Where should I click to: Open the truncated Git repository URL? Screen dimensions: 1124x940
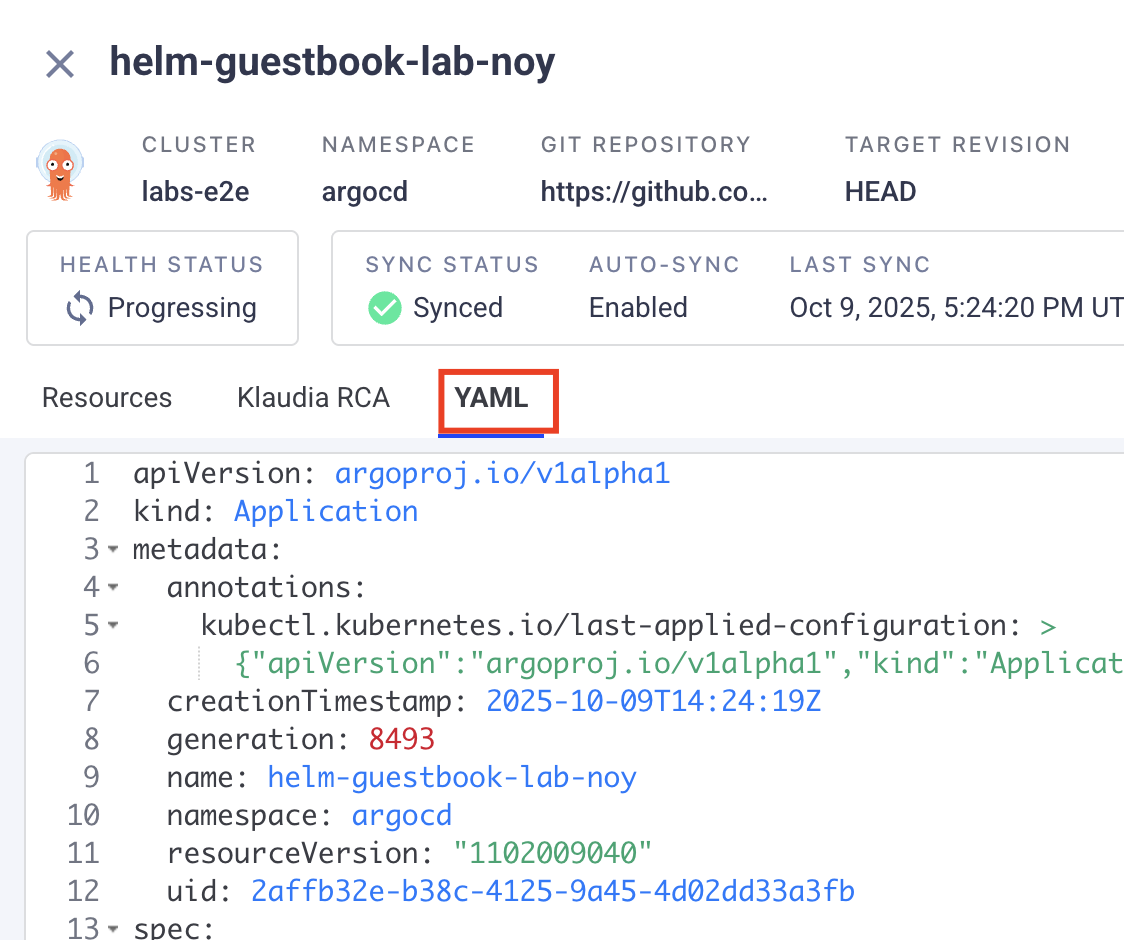[x=655, y=191]
